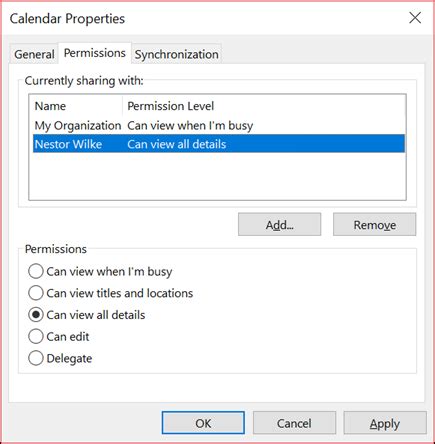Apply the permission changes
Screen dimensions: 435x444
(385, 423)
